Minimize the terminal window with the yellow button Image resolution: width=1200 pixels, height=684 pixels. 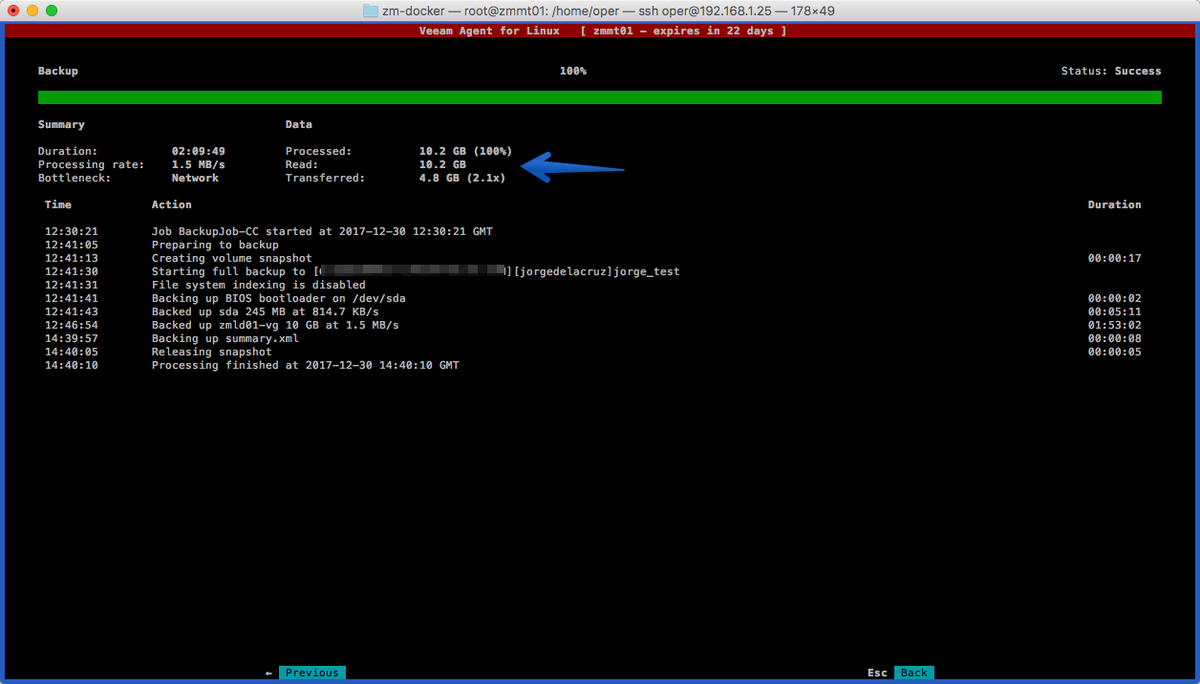(x=32, y=11)
